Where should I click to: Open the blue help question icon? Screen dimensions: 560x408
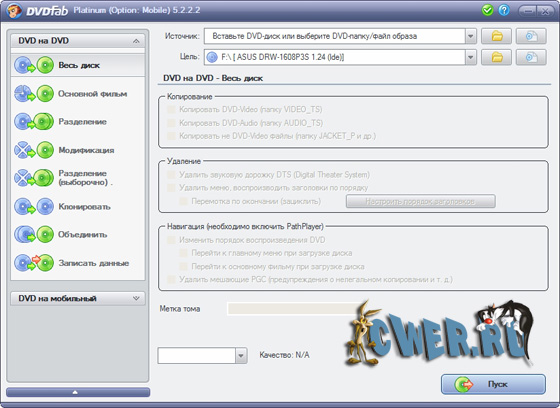coord(504,10)
